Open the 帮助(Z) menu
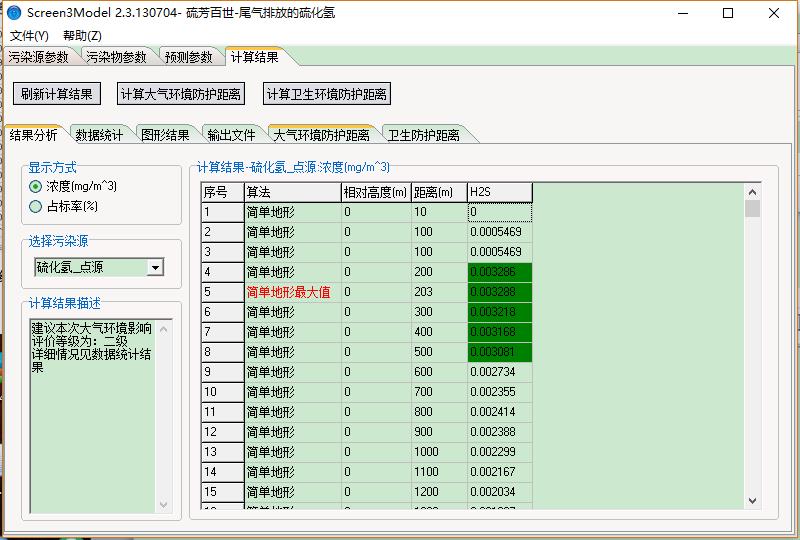The image size is (800, 540). point(82,36)
